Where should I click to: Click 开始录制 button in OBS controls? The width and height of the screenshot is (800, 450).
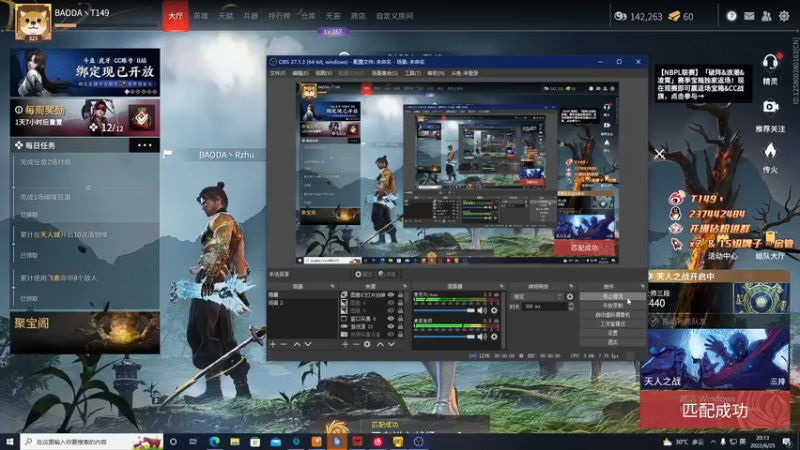pos(612,305)
